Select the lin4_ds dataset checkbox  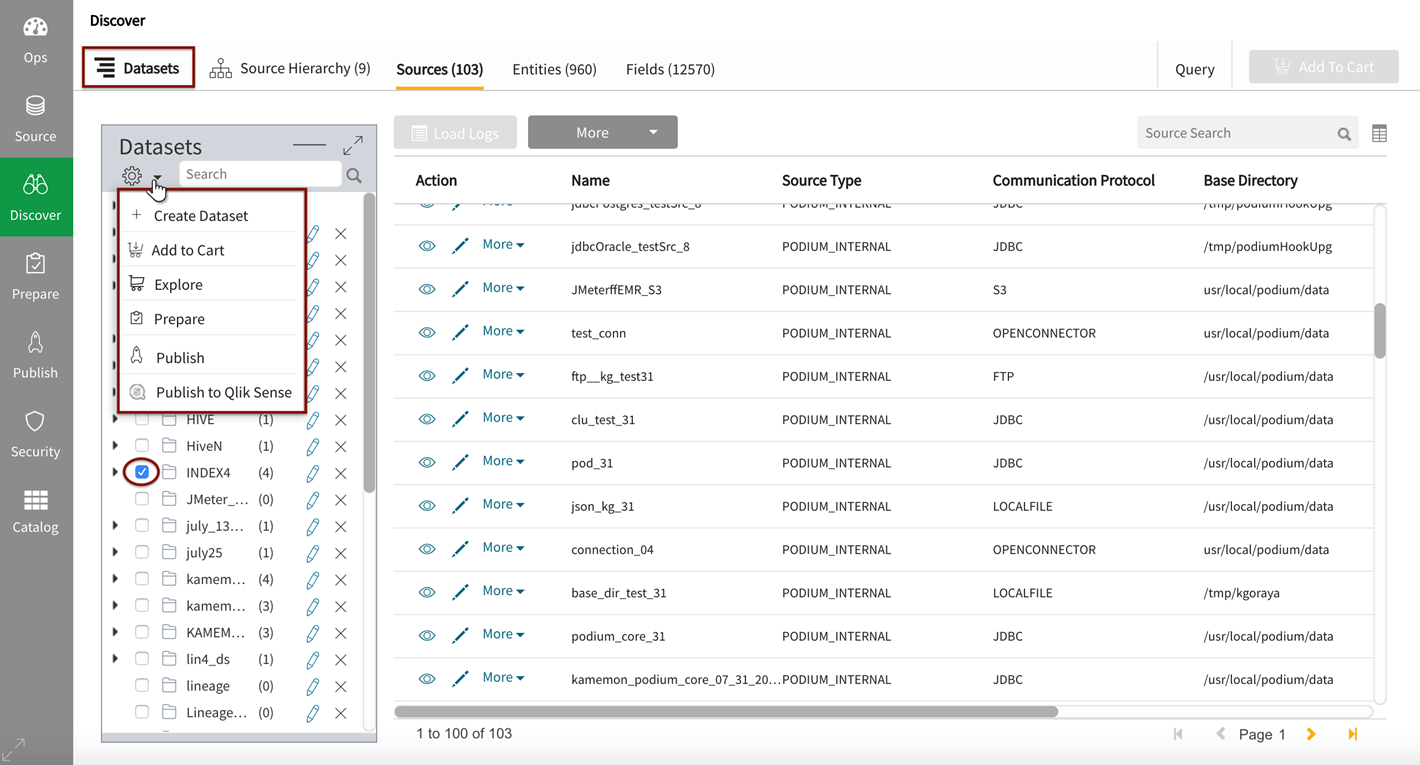point(142,659)
